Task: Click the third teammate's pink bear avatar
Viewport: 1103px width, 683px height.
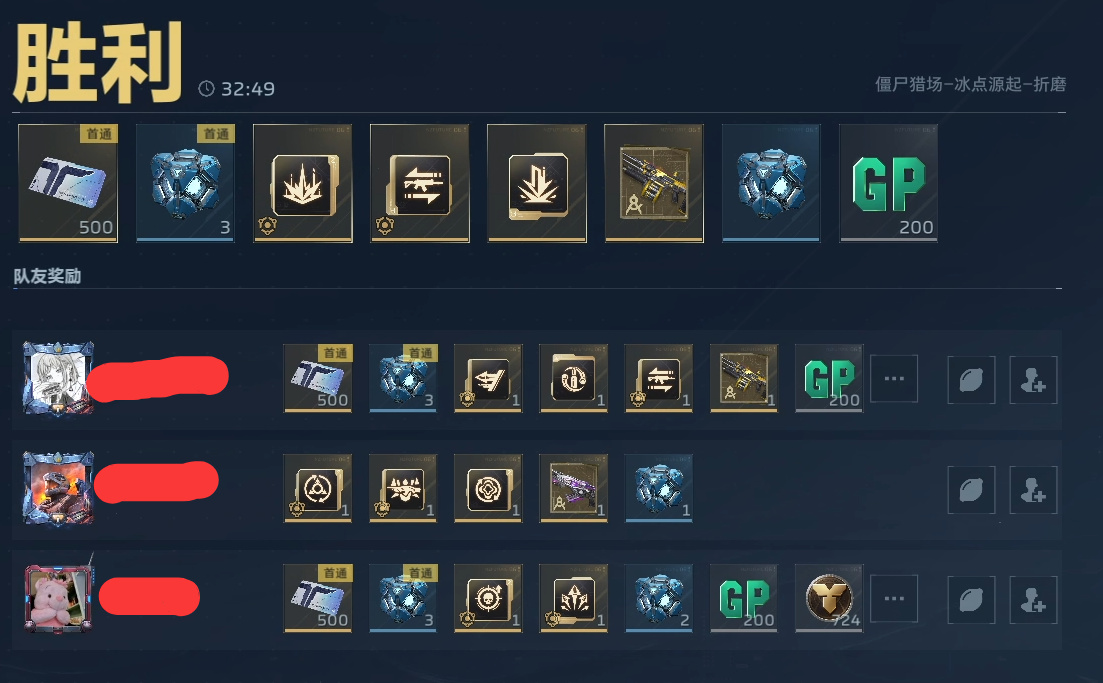Action: pos(58,598)
